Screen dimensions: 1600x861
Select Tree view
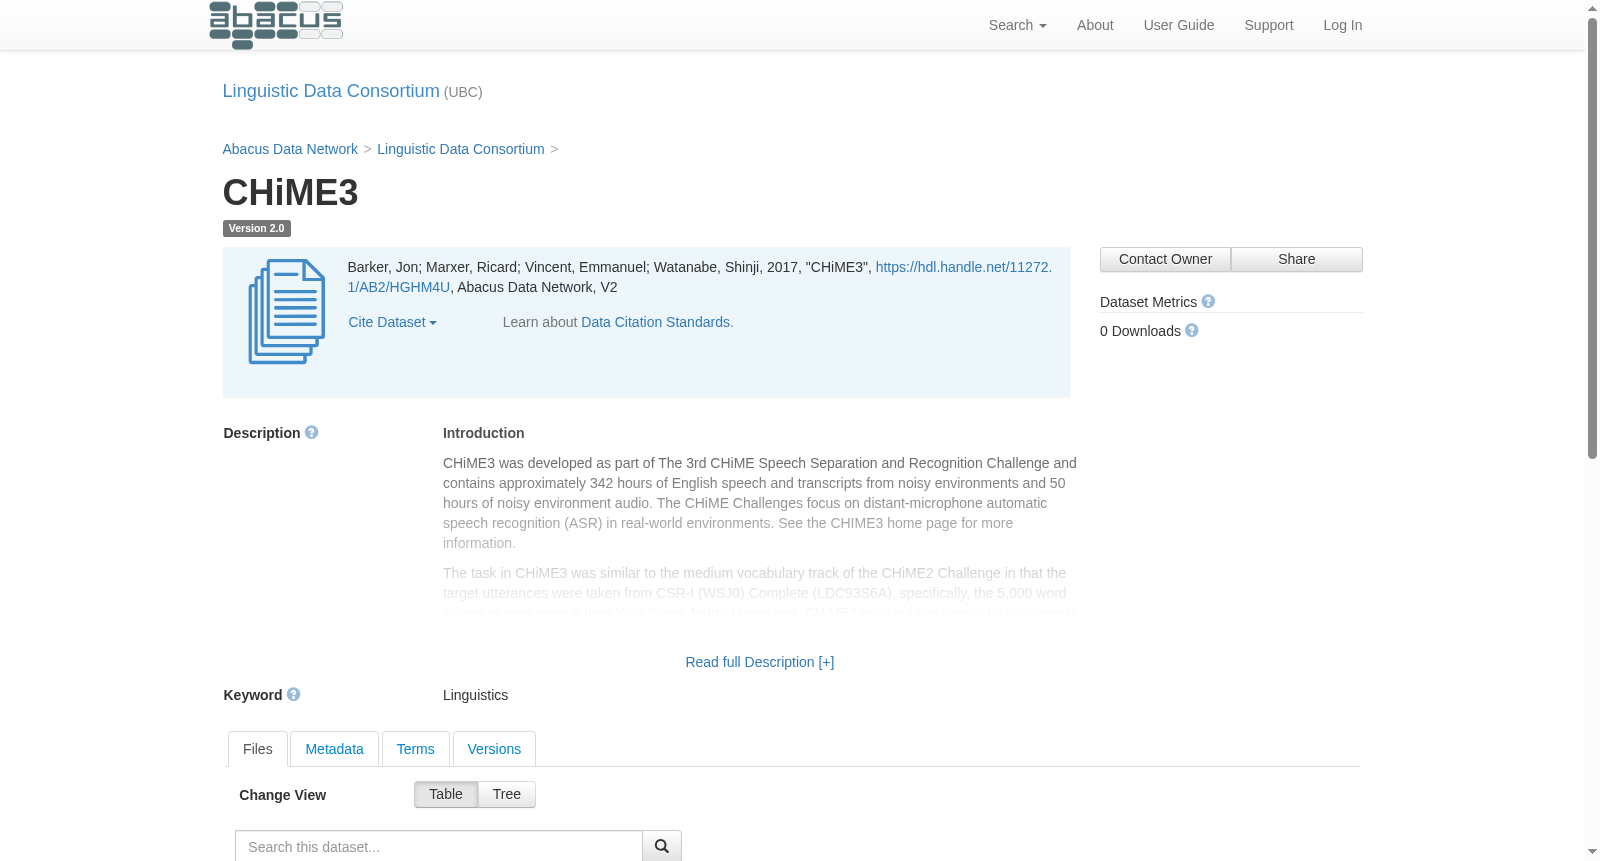coord(507,794)
